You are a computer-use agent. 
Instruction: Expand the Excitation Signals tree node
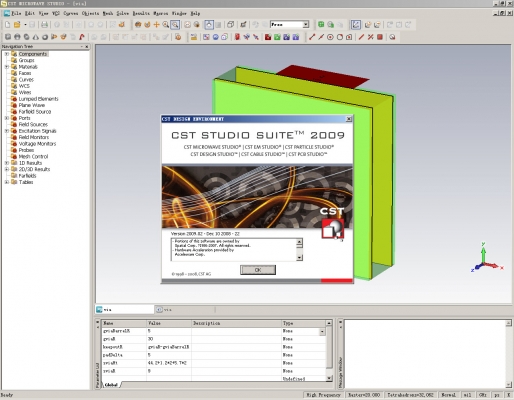point(7,131)
